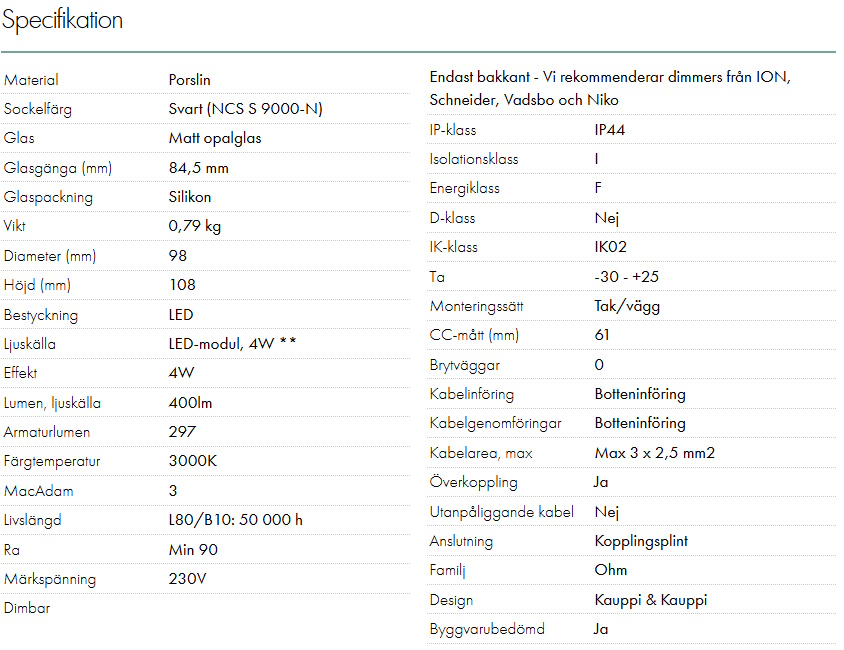The image size is (844, 650).
Task: Click the Dimbar label
Action: 27,608
